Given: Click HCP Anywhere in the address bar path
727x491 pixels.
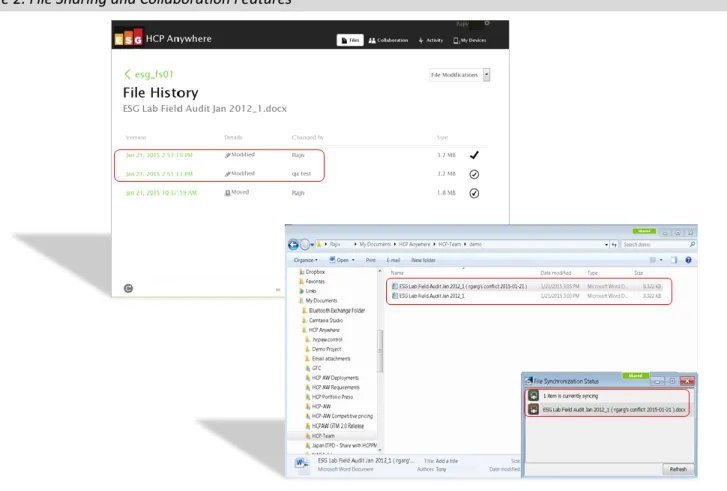Looking at the screenshot, I should coord(415,244).
